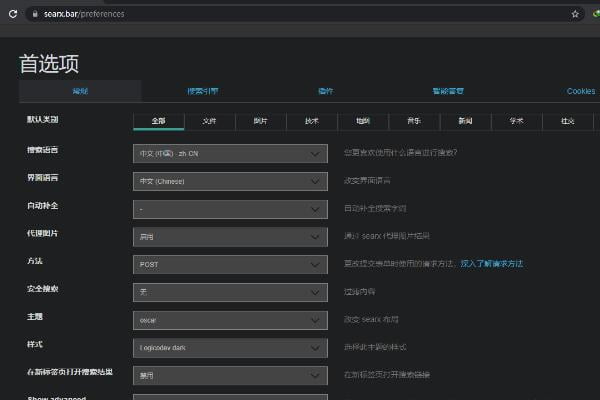600x400 pixels.
Task: Toggle the 地图 default category
Action: coord(363,121)
